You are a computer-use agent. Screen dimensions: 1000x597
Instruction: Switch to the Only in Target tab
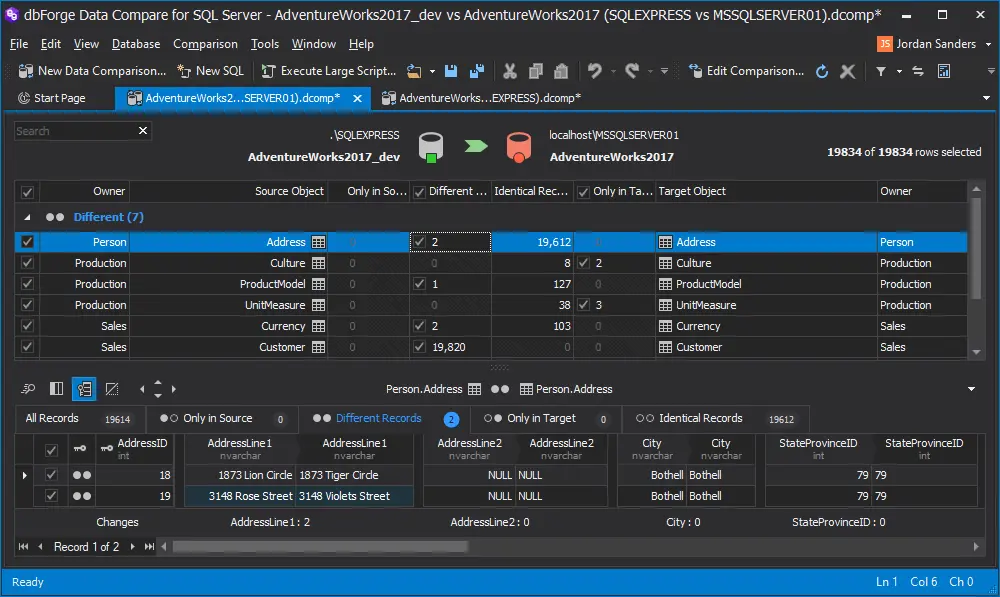540,418
